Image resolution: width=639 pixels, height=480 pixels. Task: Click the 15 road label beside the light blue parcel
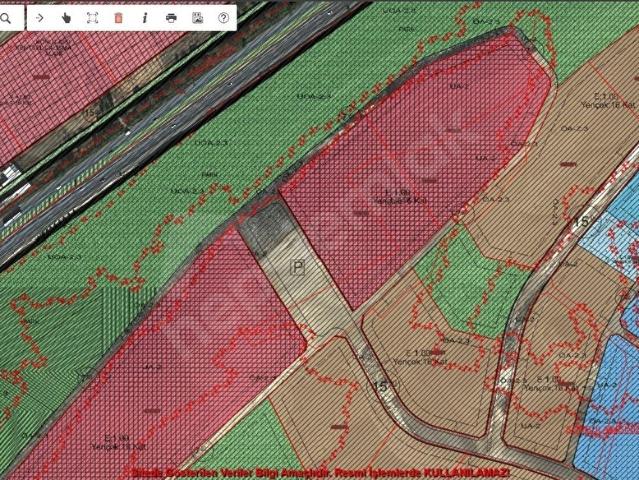click(582, 222)
